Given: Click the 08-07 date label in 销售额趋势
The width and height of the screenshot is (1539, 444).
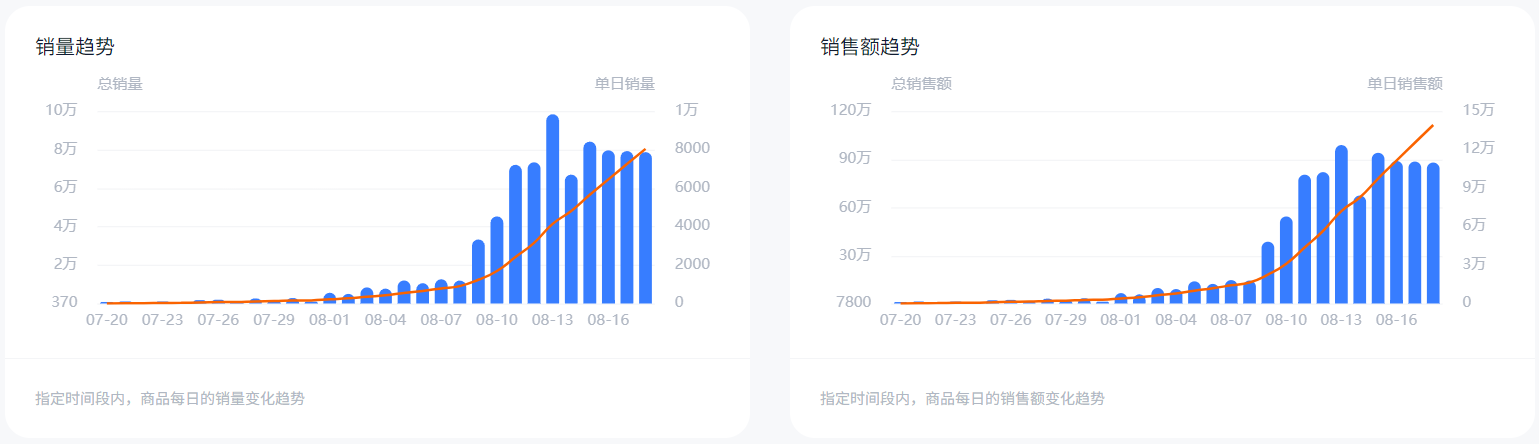Looking at the screenshot, I should (1231, 321).
